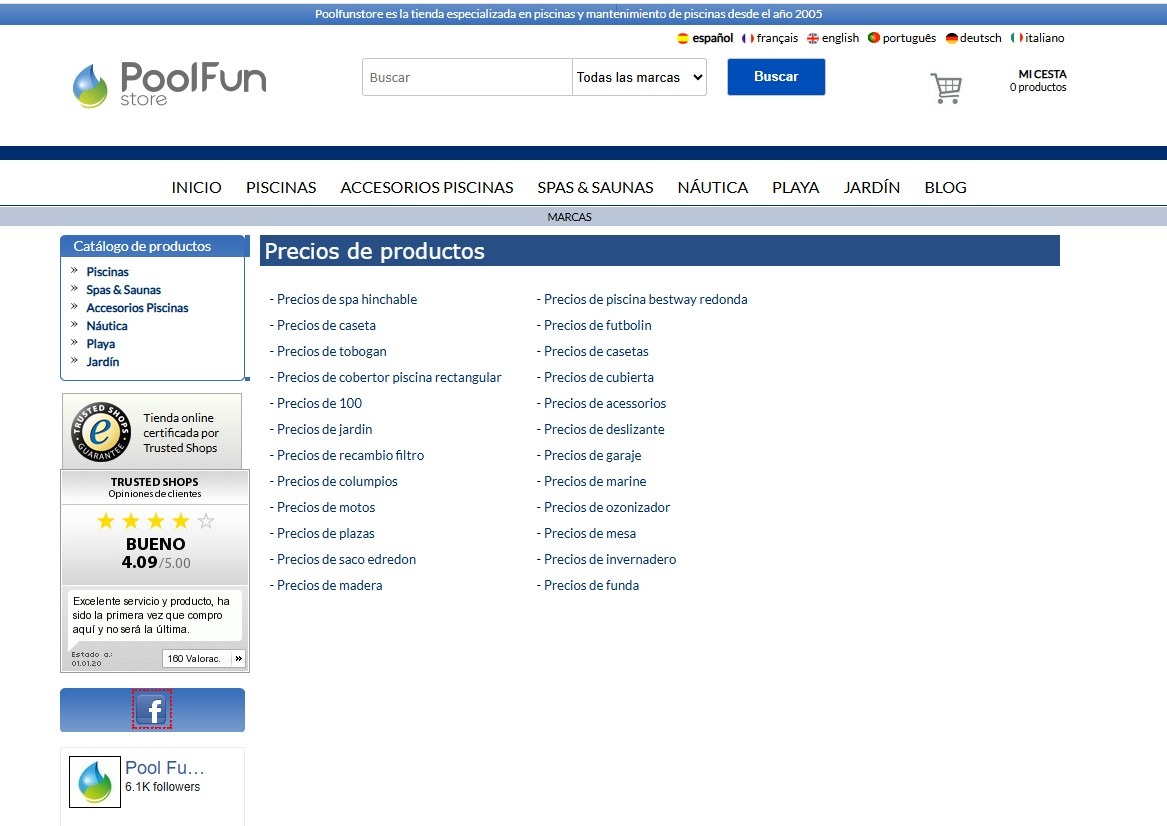Go to the BLOG menu item
Screen dimensions: 1167x826
[x=945, y=187]
